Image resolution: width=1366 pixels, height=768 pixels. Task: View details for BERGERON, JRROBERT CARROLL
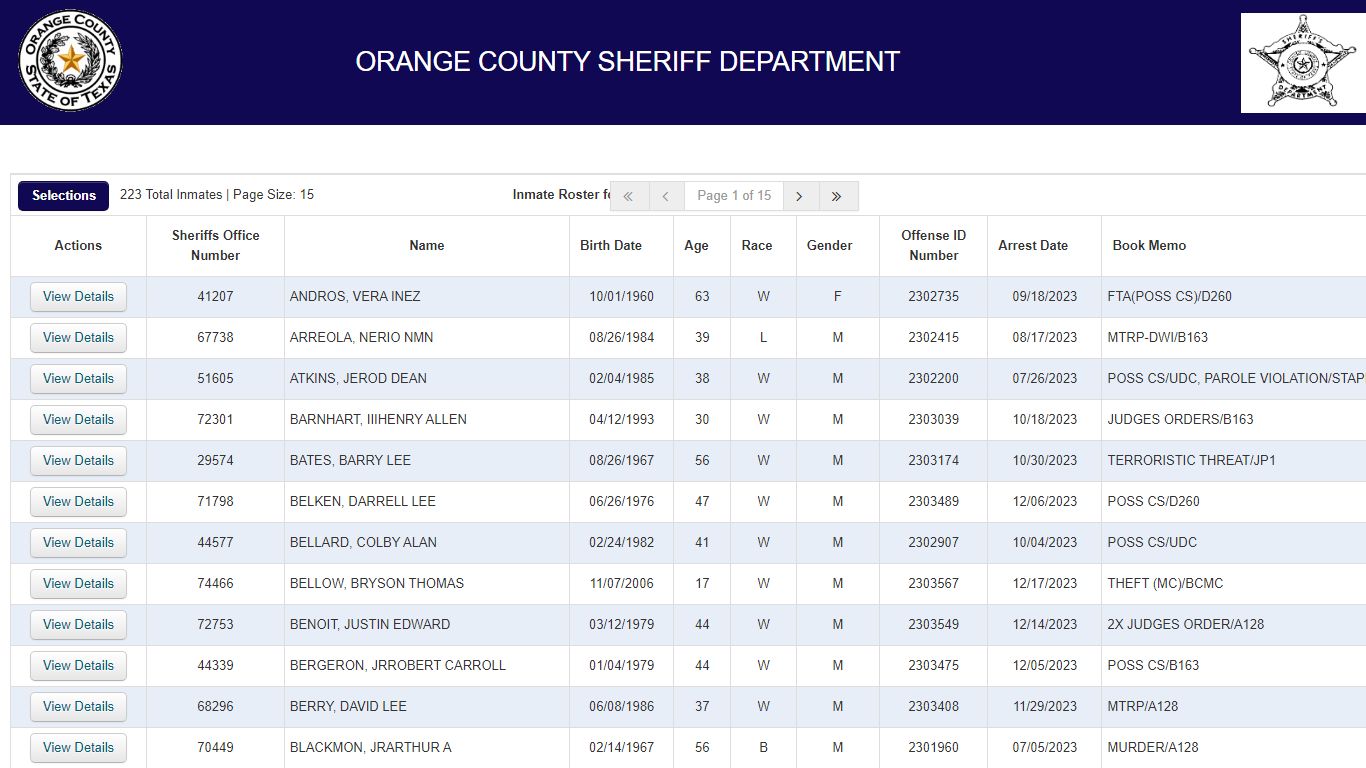point(78,666)
